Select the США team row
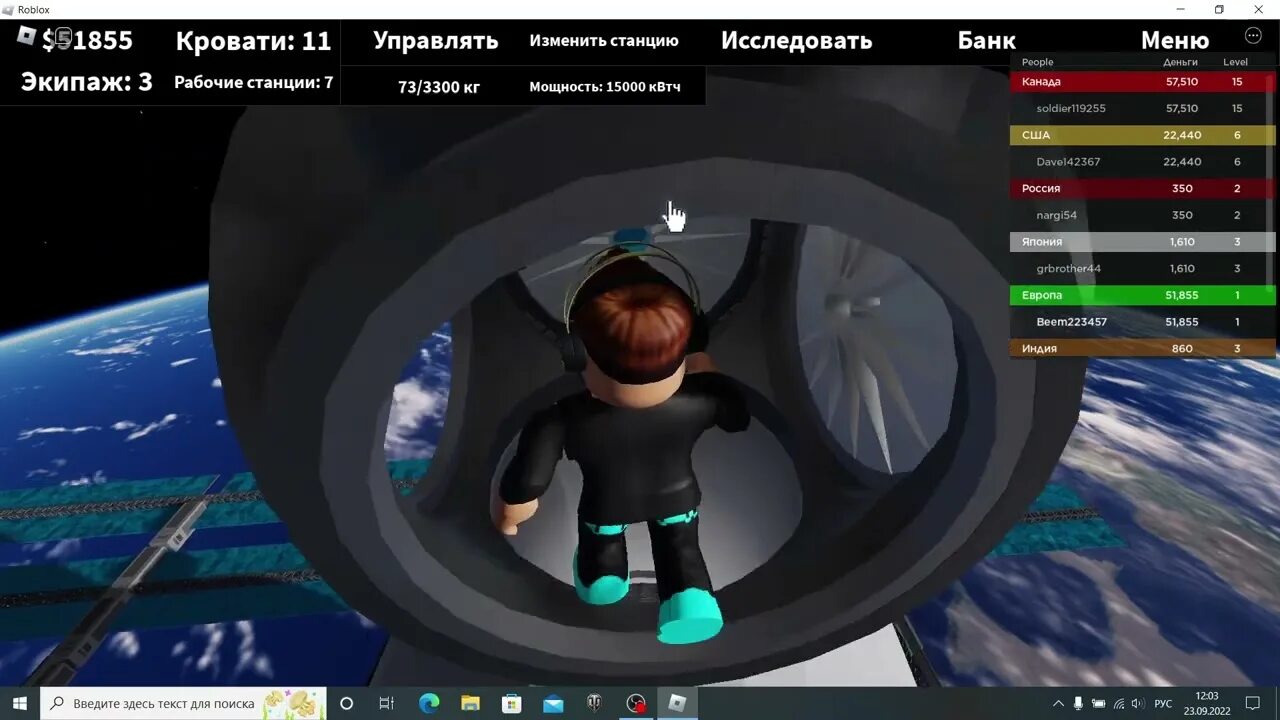Screen dimensions: 1280x720 tap(1142, 135)
